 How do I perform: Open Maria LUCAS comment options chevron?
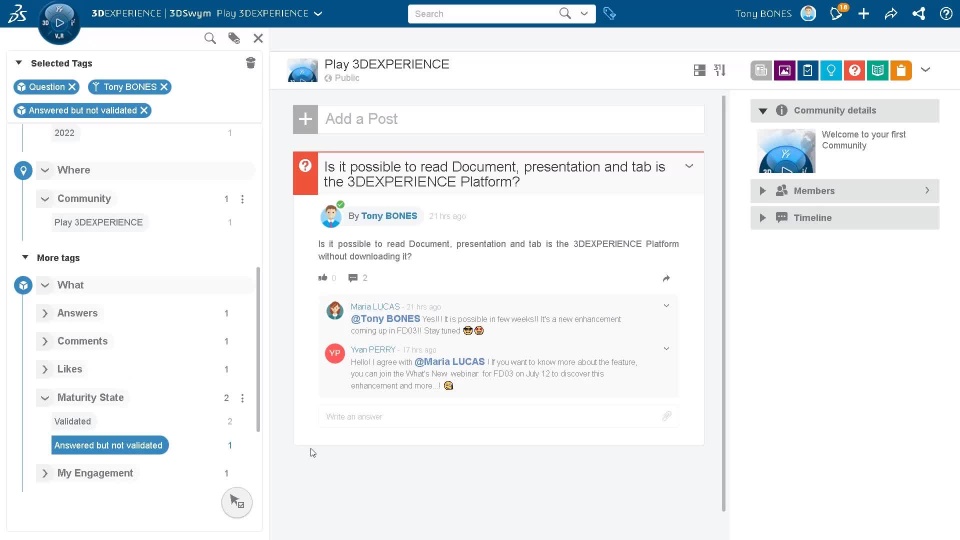click(666, 306)
